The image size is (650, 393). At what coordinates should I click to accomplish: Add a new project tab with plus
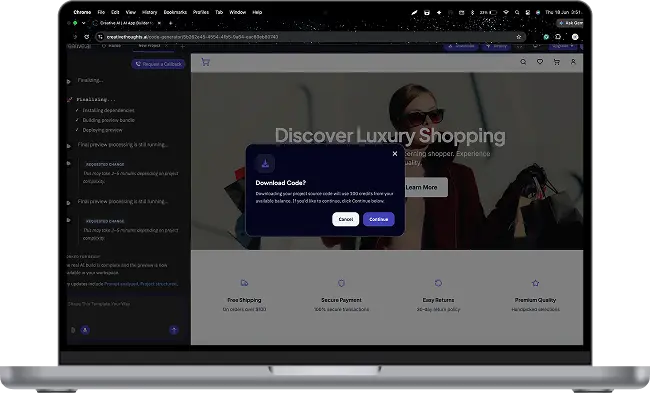[x=182, y=46]
